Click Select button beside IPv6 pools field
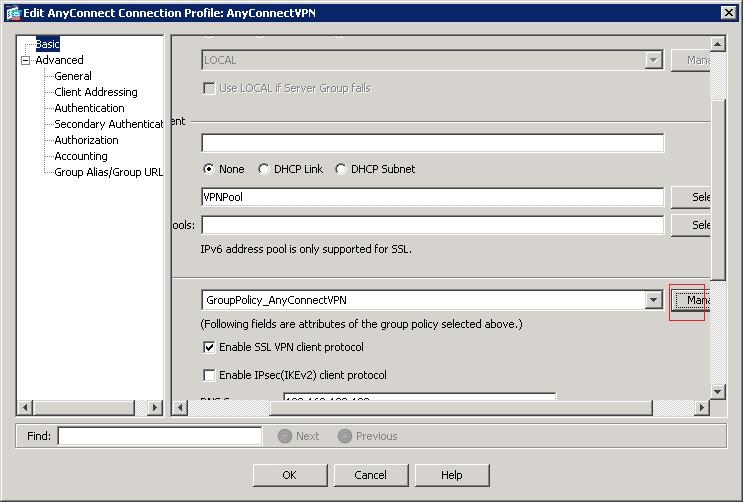 click(690, 225)
